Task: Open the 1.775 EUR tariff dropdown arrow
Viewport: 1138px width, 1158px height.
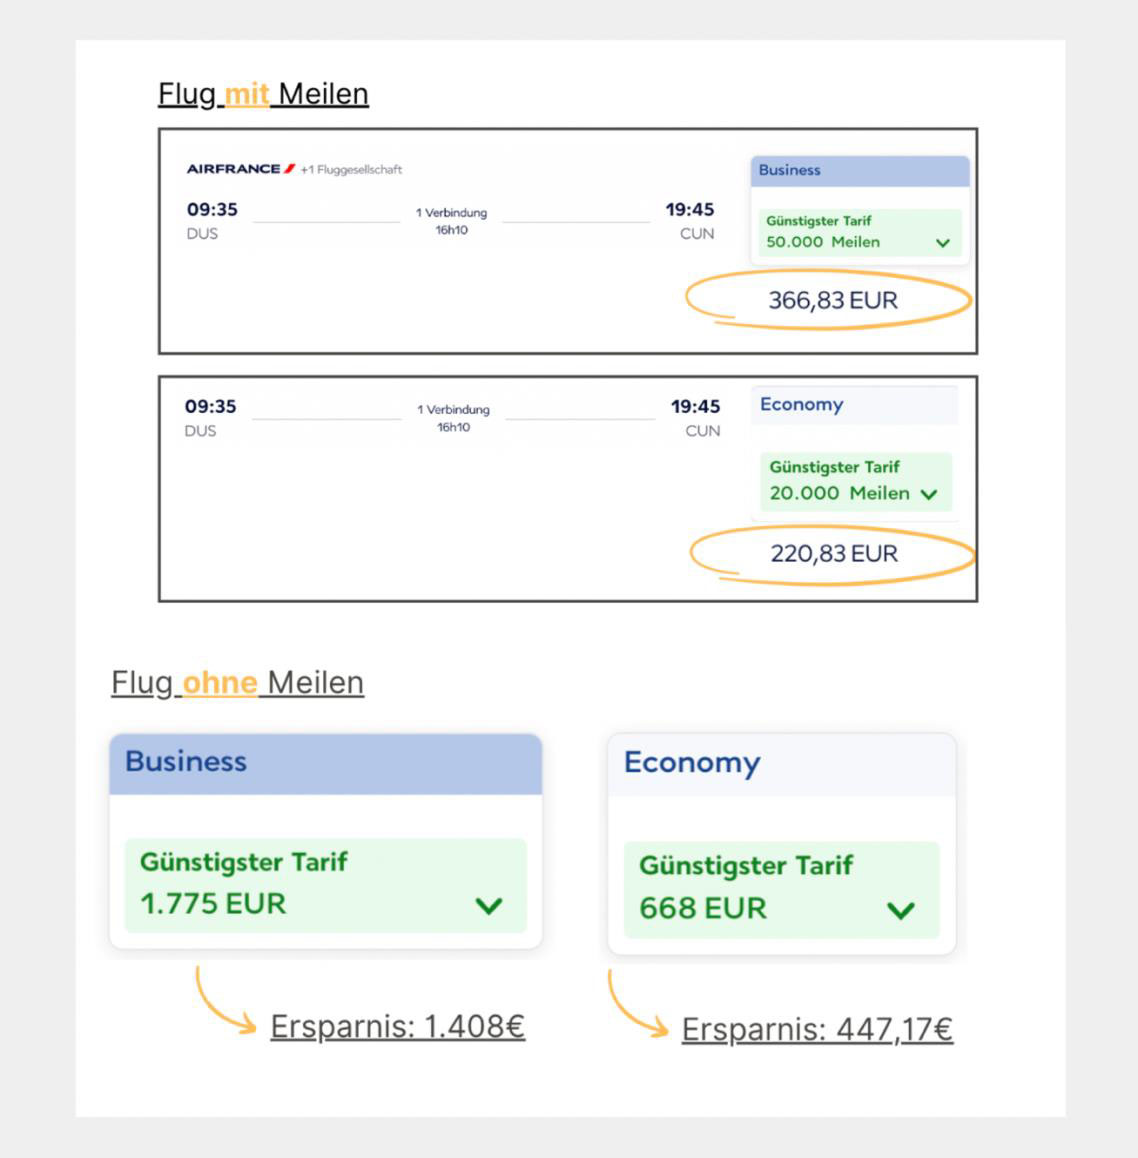Action: [x=488, y=906]
